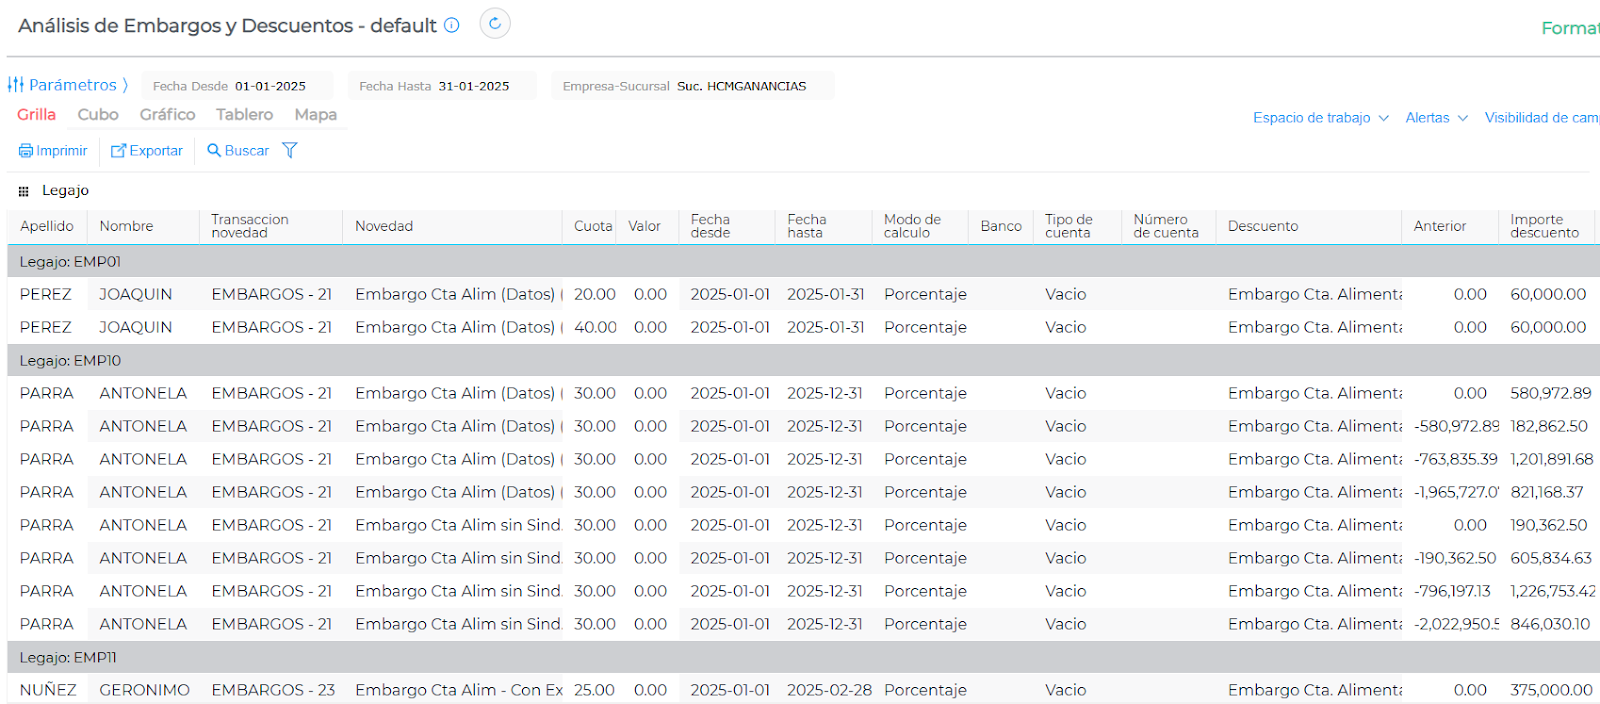Switch to the Gráfico tab
Viewport: 1600px width, 704px height.
tap(167, 115)
